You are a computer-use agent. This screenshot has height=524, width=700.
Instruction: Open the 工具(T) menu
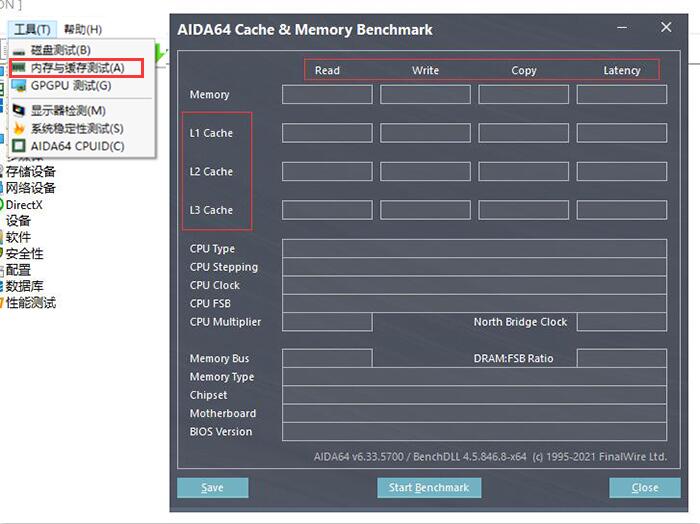pyautogui.click(x=32, y=29)
